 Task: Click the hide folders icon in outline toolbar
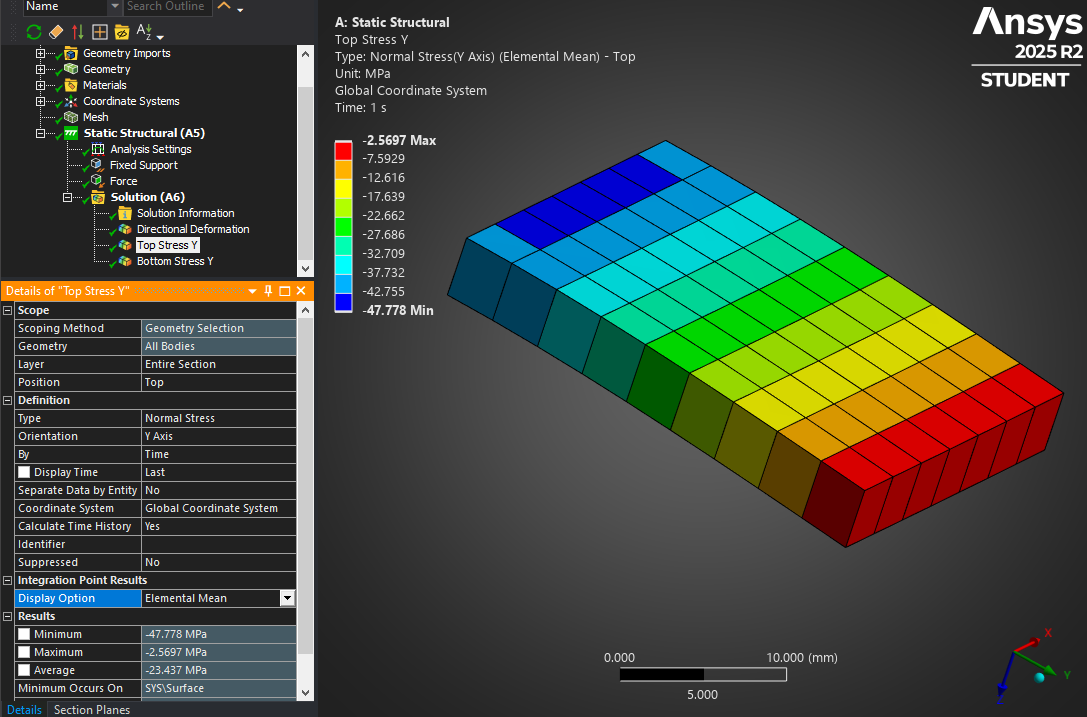(121, 32)
